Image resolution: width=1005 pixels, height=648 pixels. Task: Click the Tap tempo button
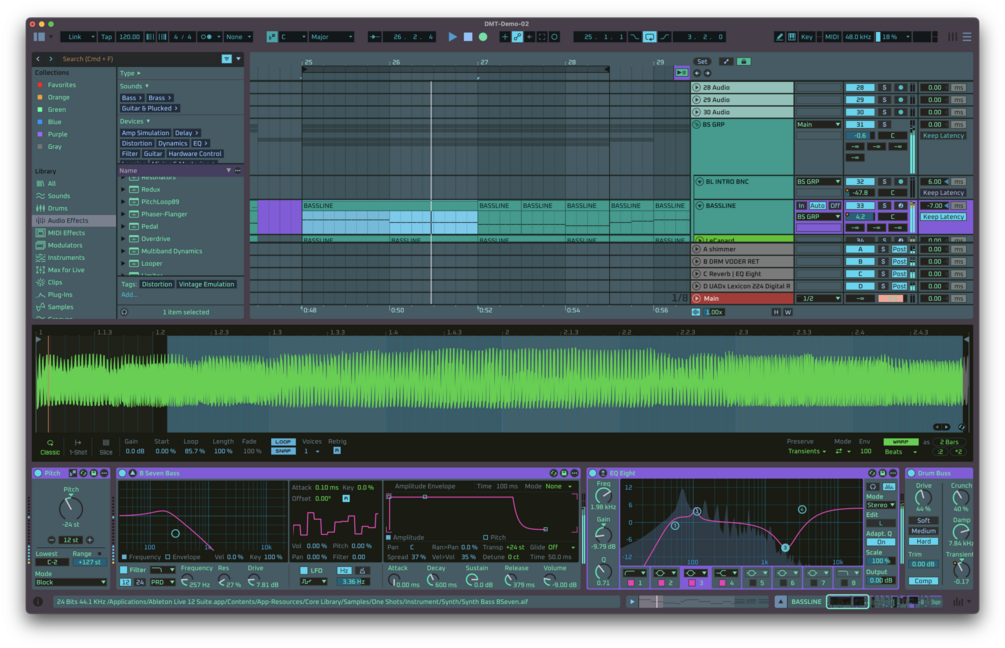[x=106, y=37]
